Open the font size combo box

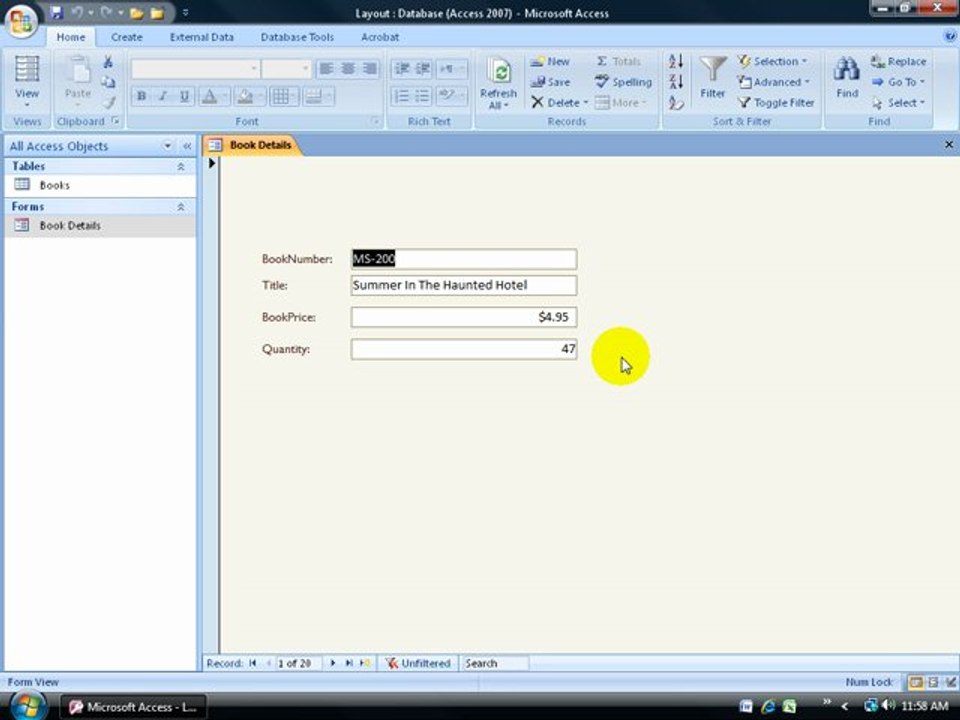click(286, 68)
